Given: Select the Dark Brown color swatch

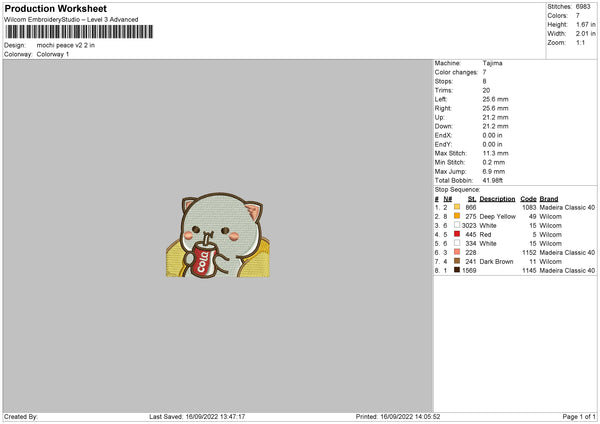Looking at the screenshot, I should (x=457, y=261).
